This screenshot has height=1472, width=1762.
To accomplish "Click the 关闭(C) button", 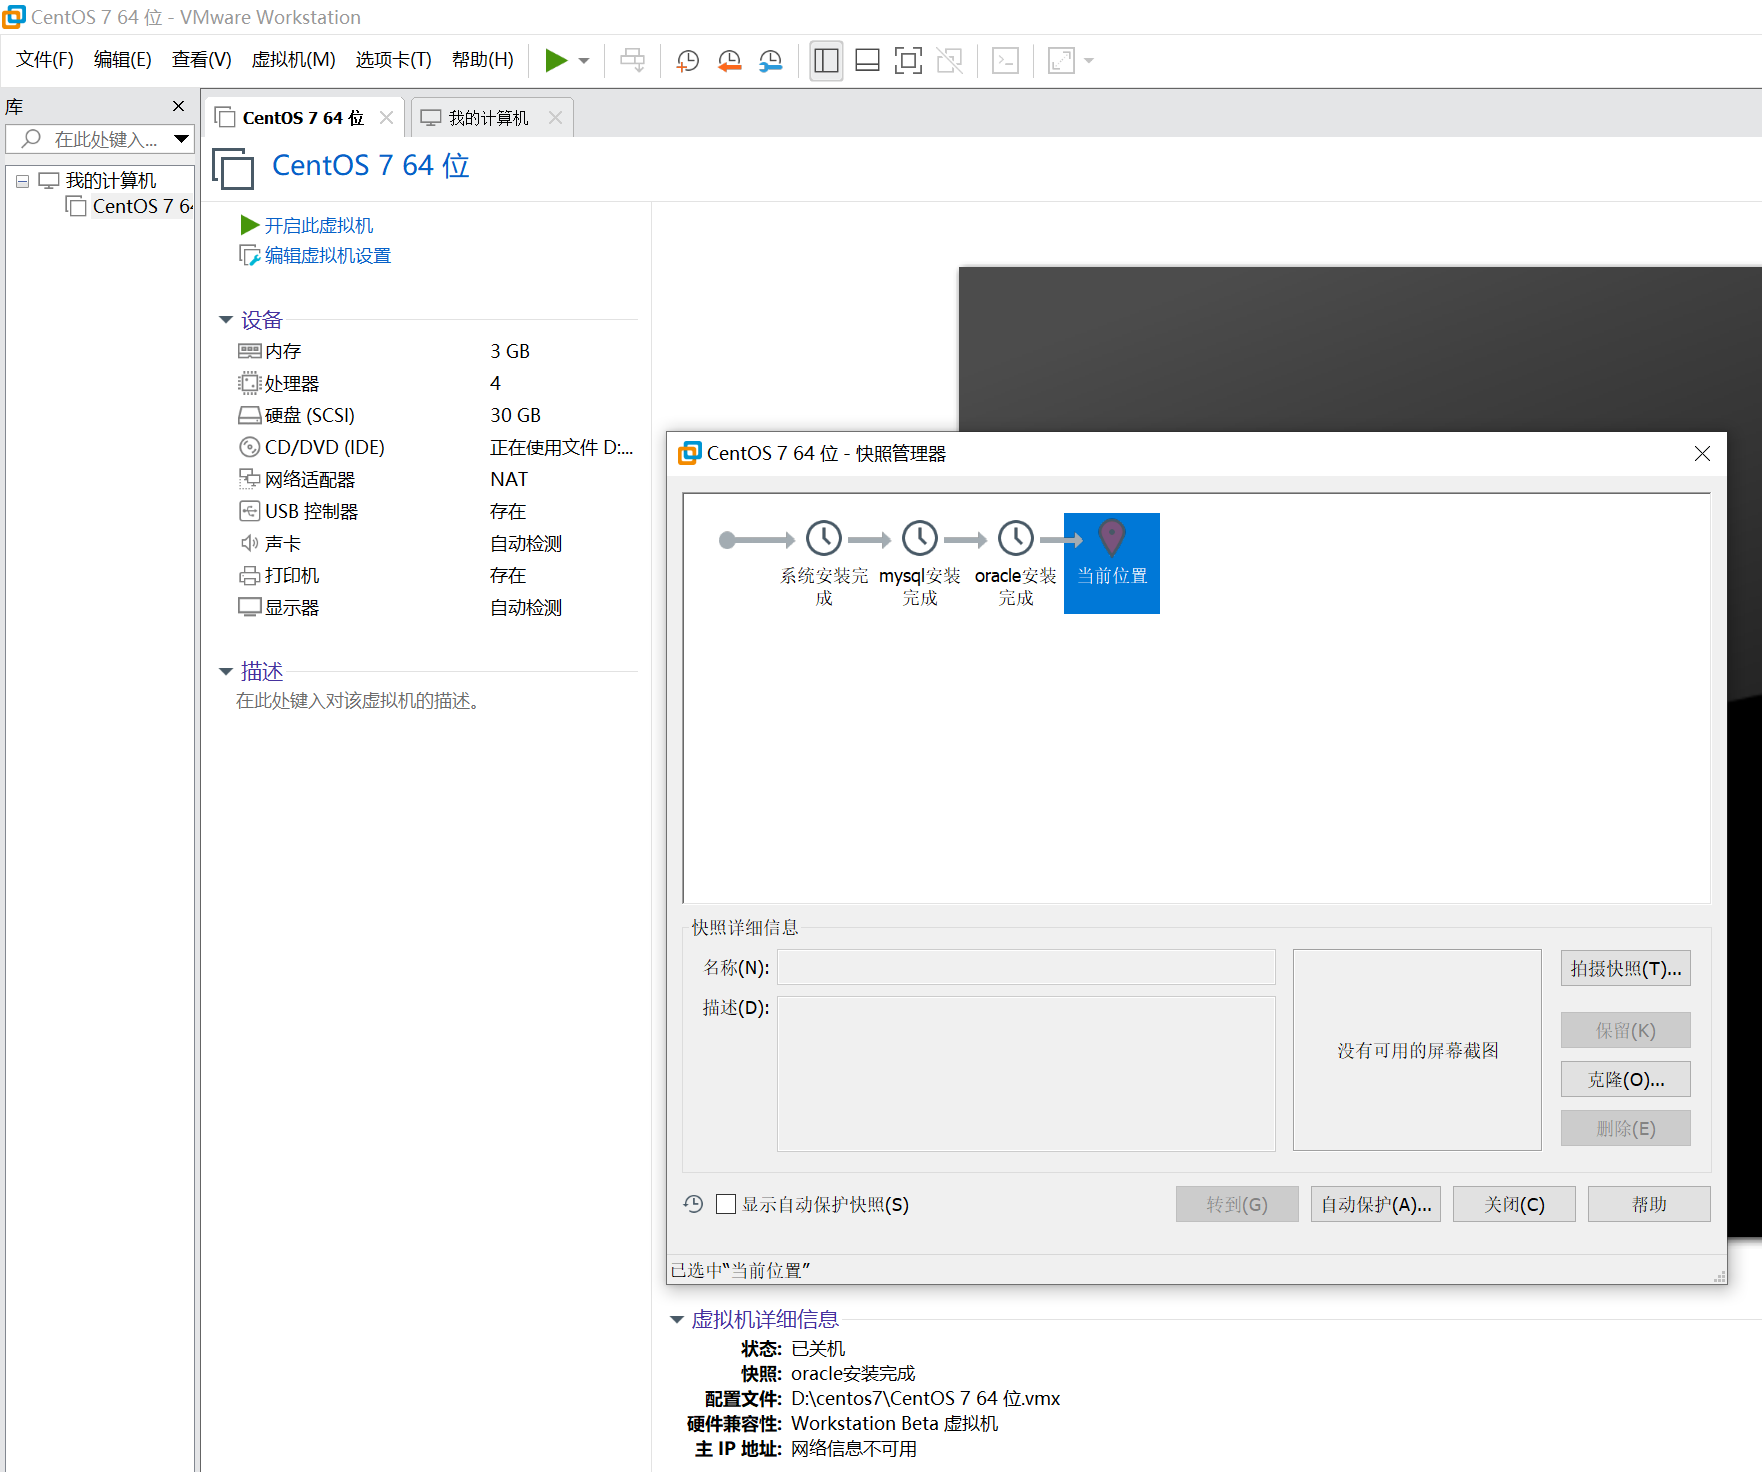I will coord(1514,1204).
